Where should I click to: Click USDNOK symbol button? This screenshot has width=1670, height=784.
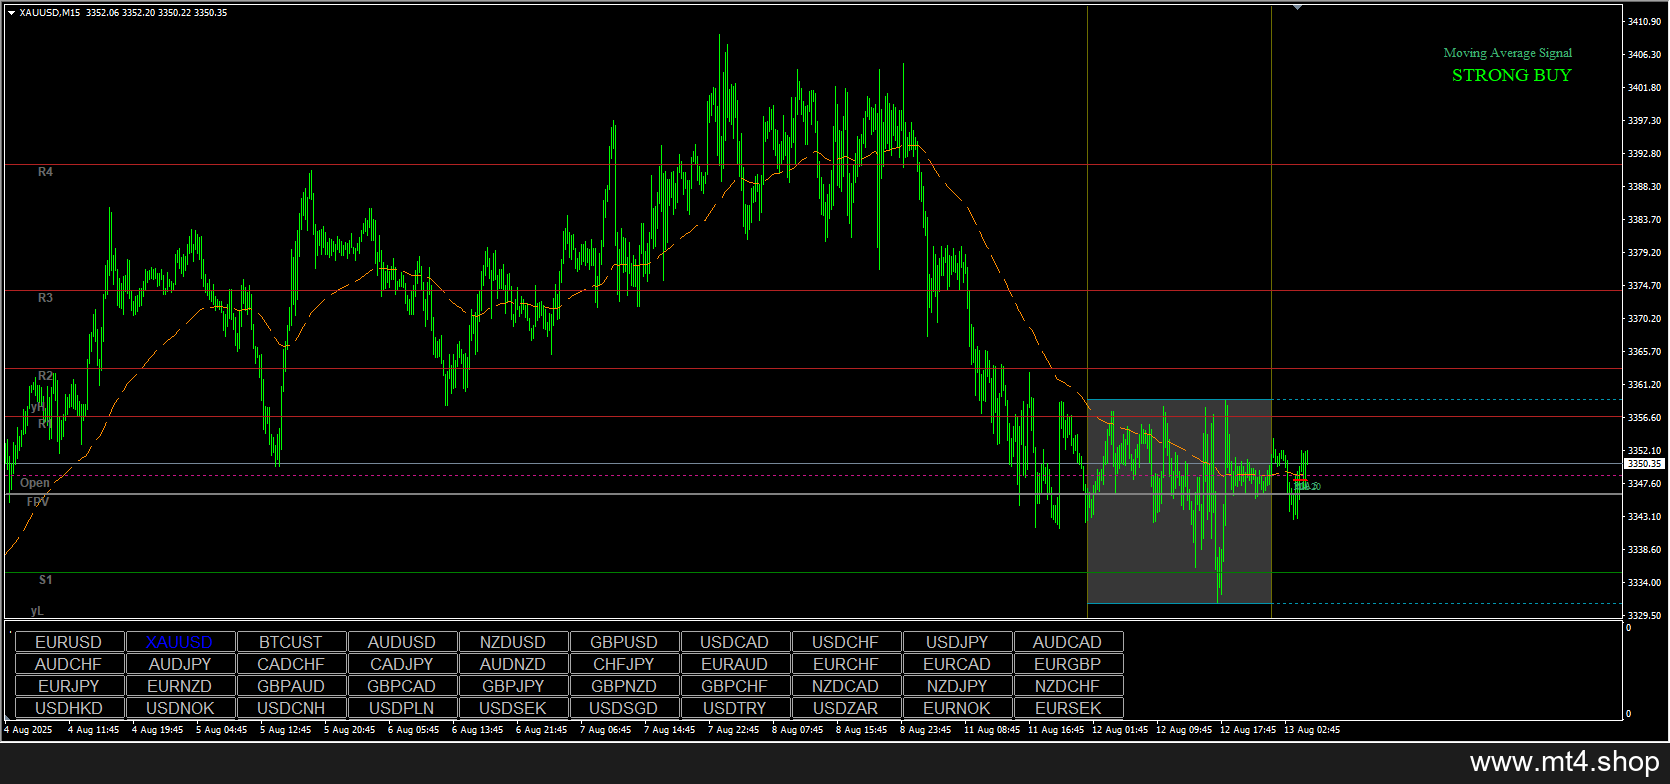pyautogui.click(x=180, y=708)
